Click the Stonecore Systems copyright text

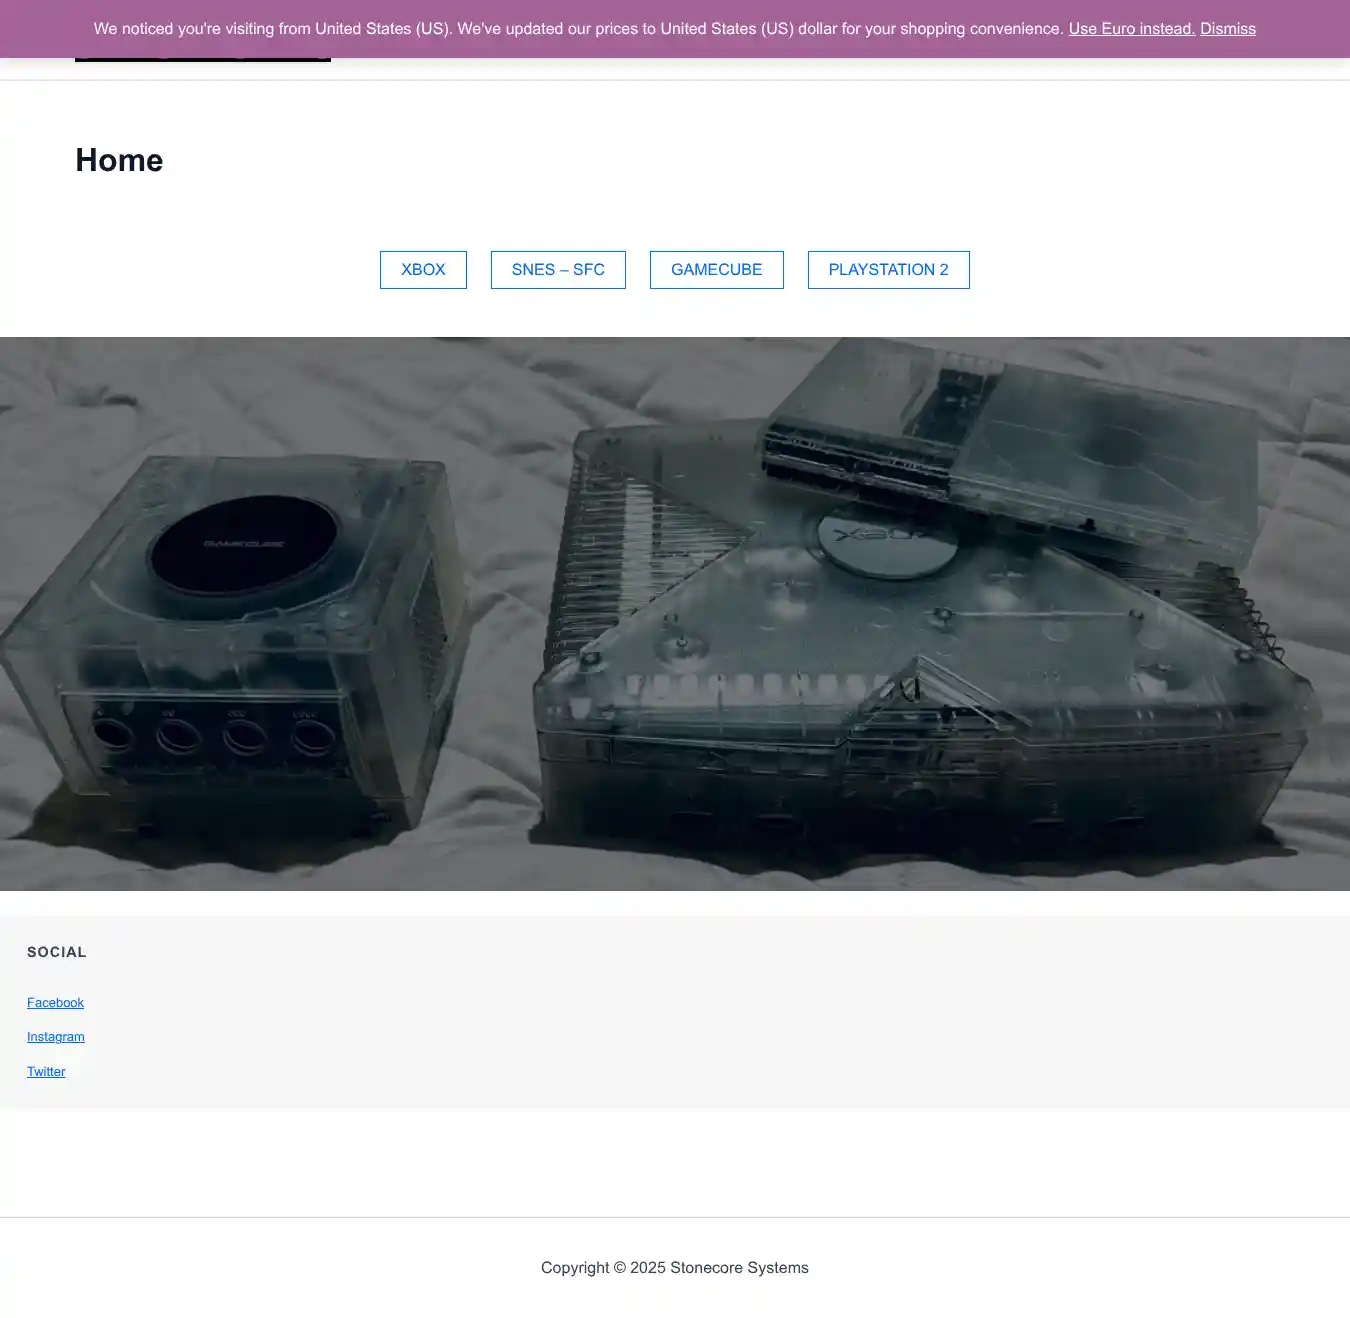tap(674, 1268)
